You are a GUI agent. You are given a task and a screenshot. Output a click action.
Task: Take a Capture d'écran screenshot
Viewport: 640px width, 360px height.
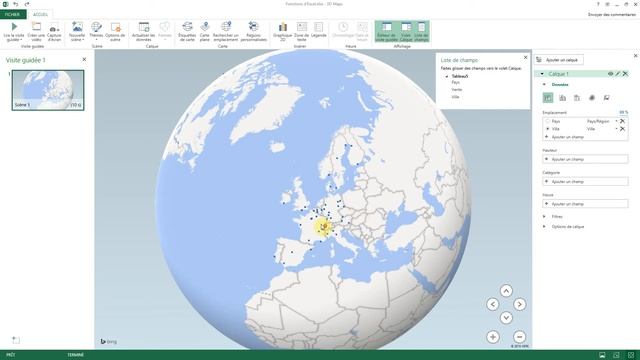[x=54, y=32]
